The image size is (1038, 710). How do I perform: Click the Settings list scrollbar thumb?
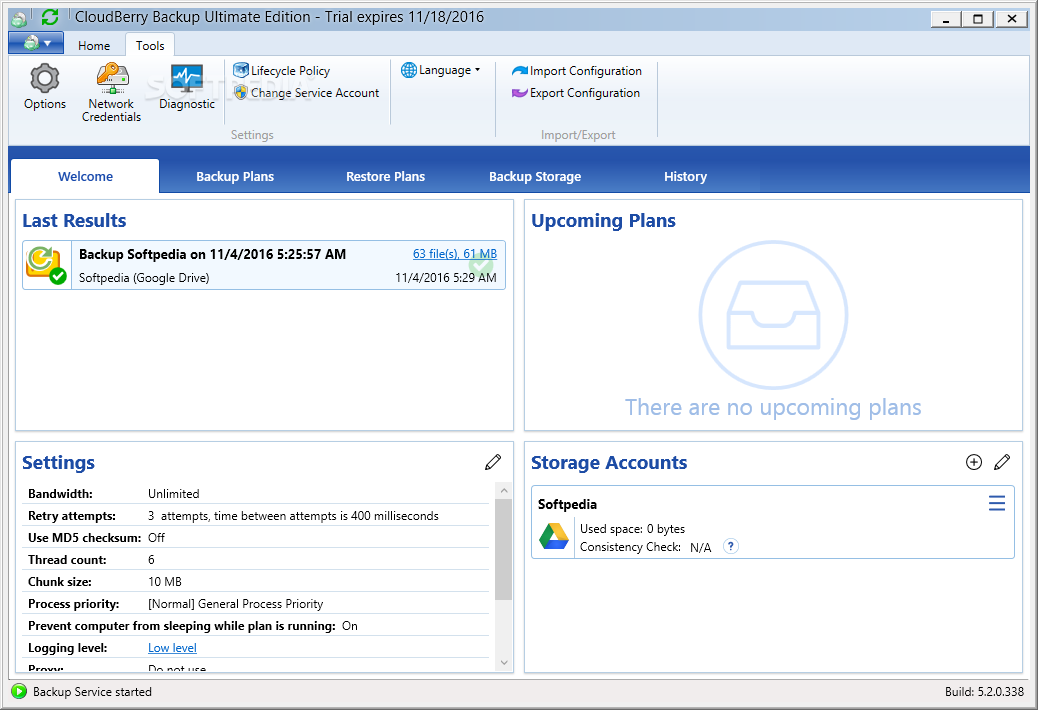pyautogui.click(x=504, y=549)
